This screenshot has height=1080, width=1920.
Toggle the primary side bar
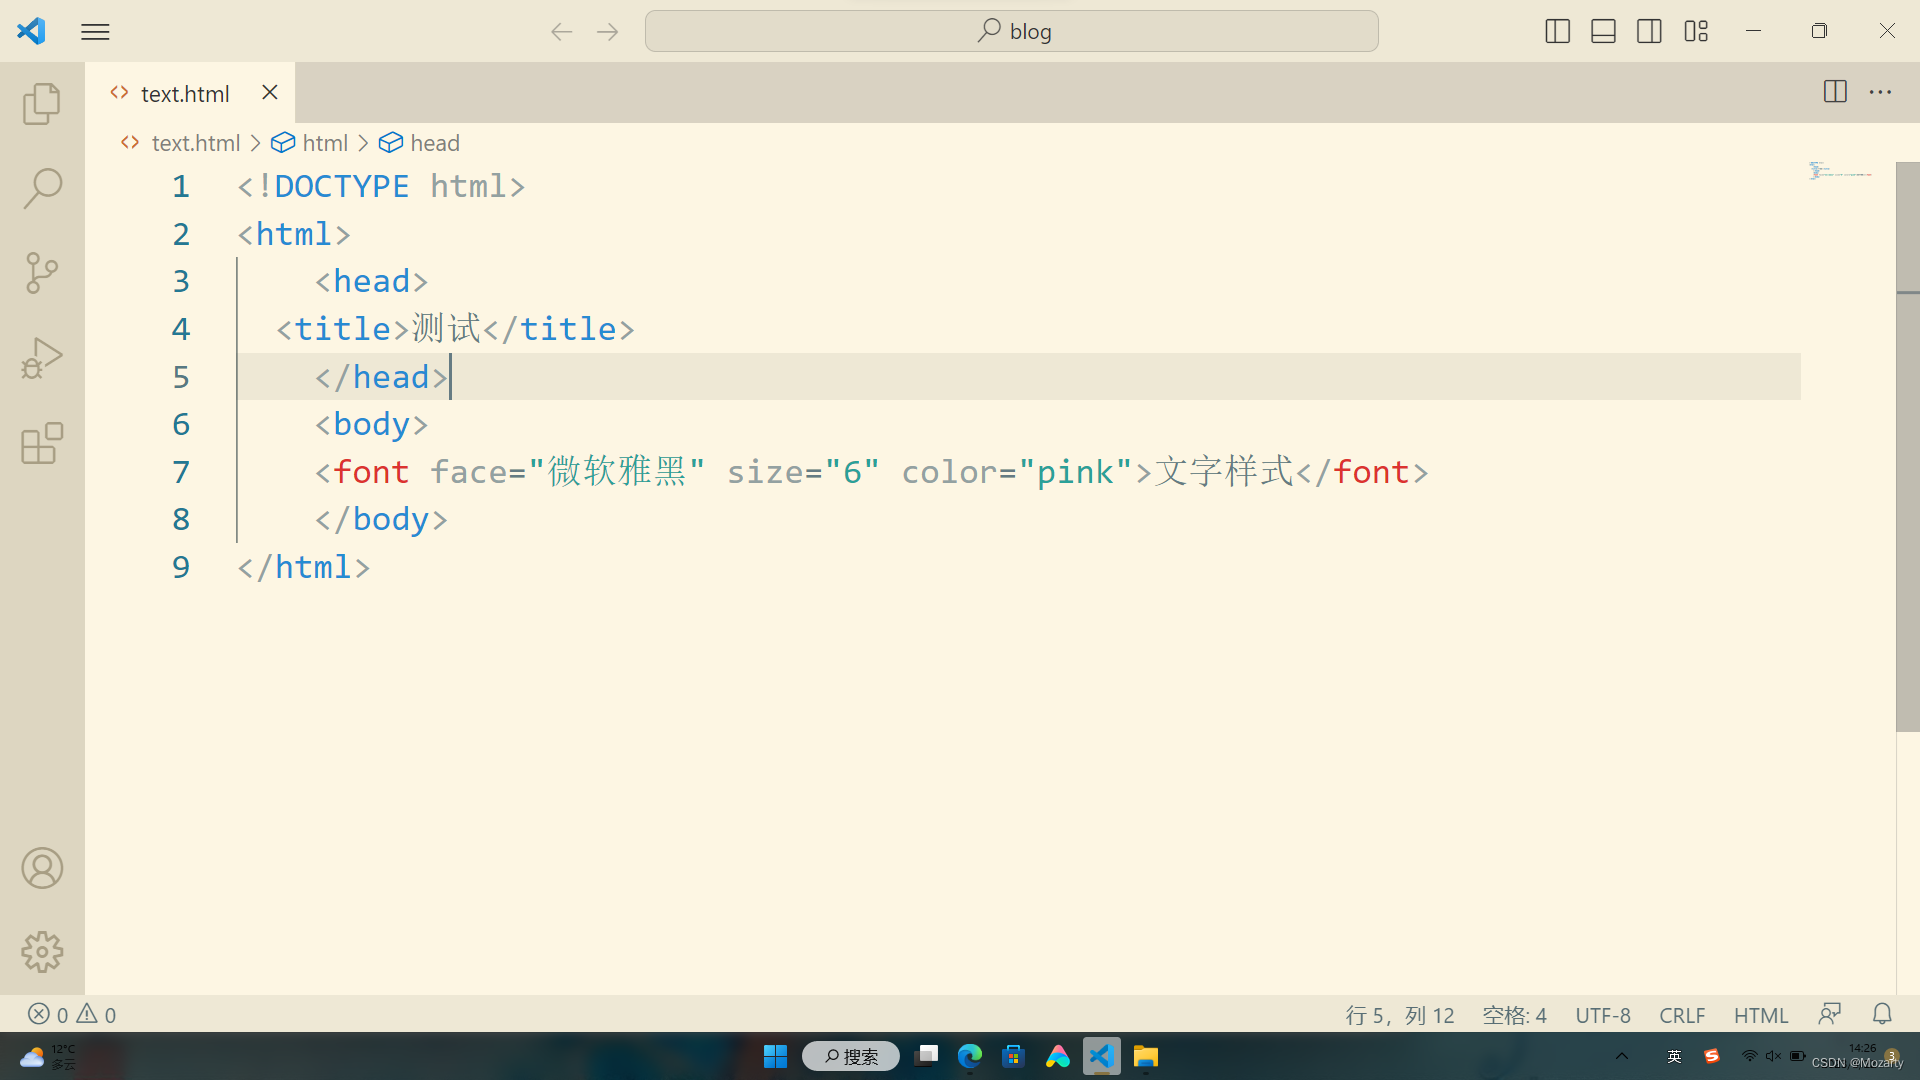pos(1557,31)
